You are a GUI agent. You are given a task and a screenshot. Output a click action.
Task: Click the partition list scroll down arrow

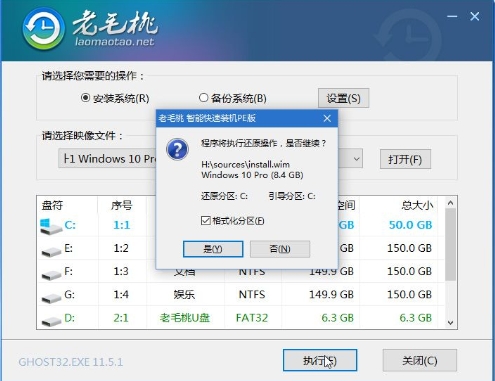451,323
